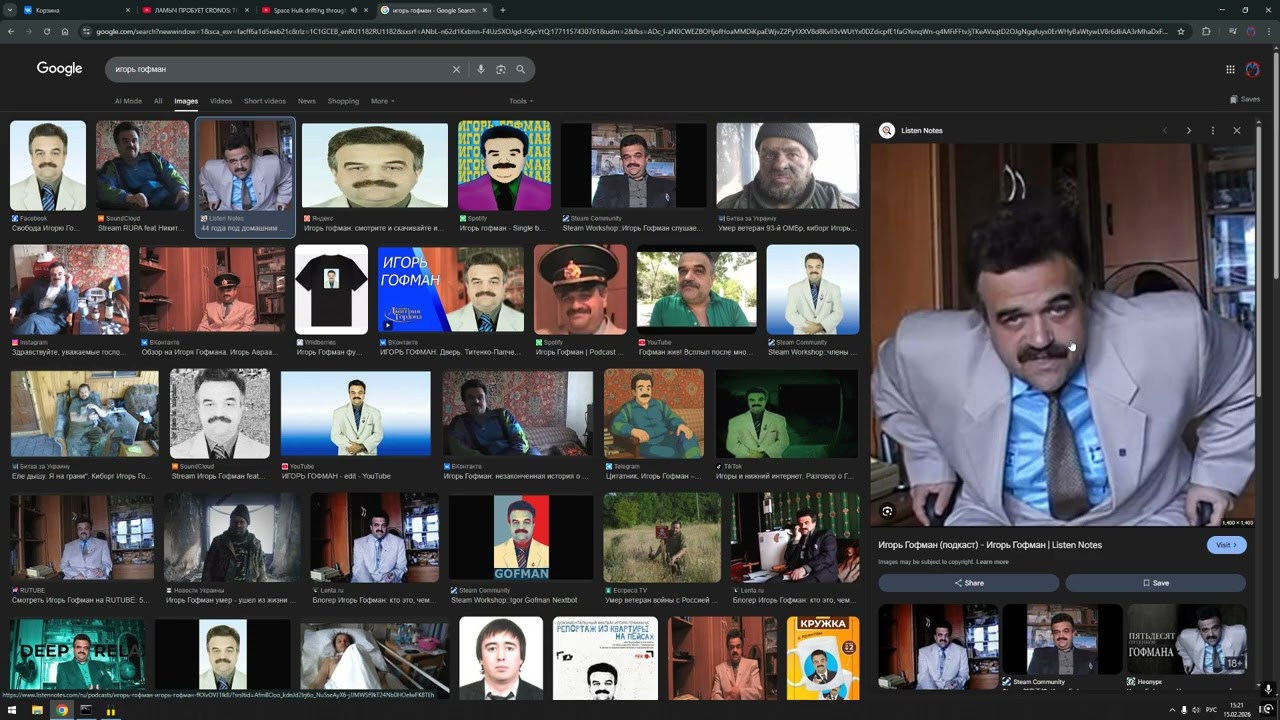Open Saves collection
This screenshot has width=1280, height=720.
(x=1245, y=99)
